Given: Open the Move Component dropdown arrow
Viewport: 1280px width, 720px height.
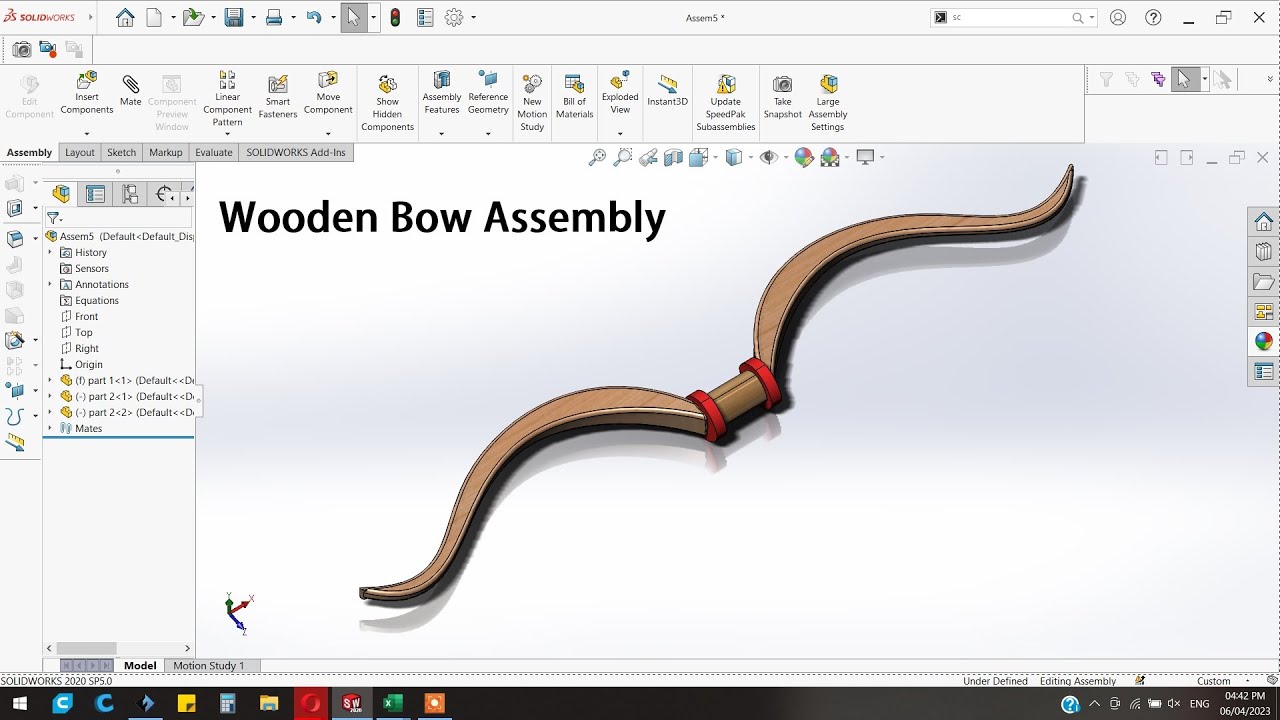Looking at the screenshot, I should point(328,133).
